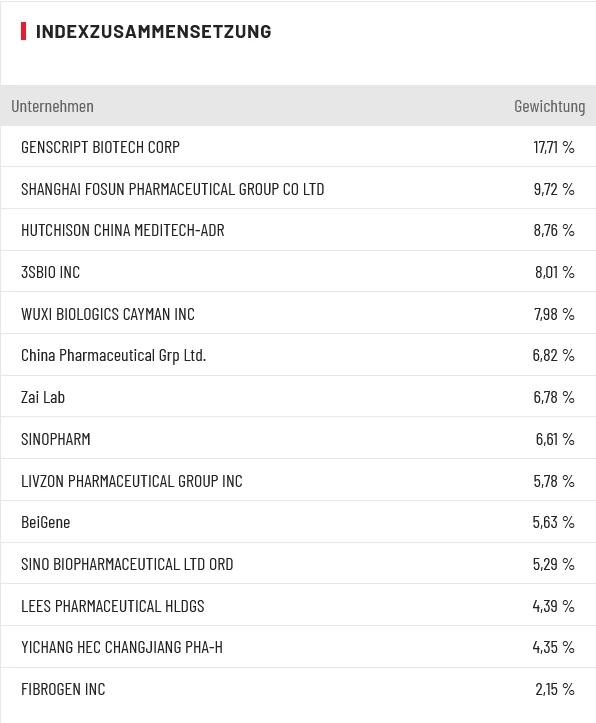
Task: Sort by the Gewichtung column header
Action: pyautogui.click(x=549, y=106)
